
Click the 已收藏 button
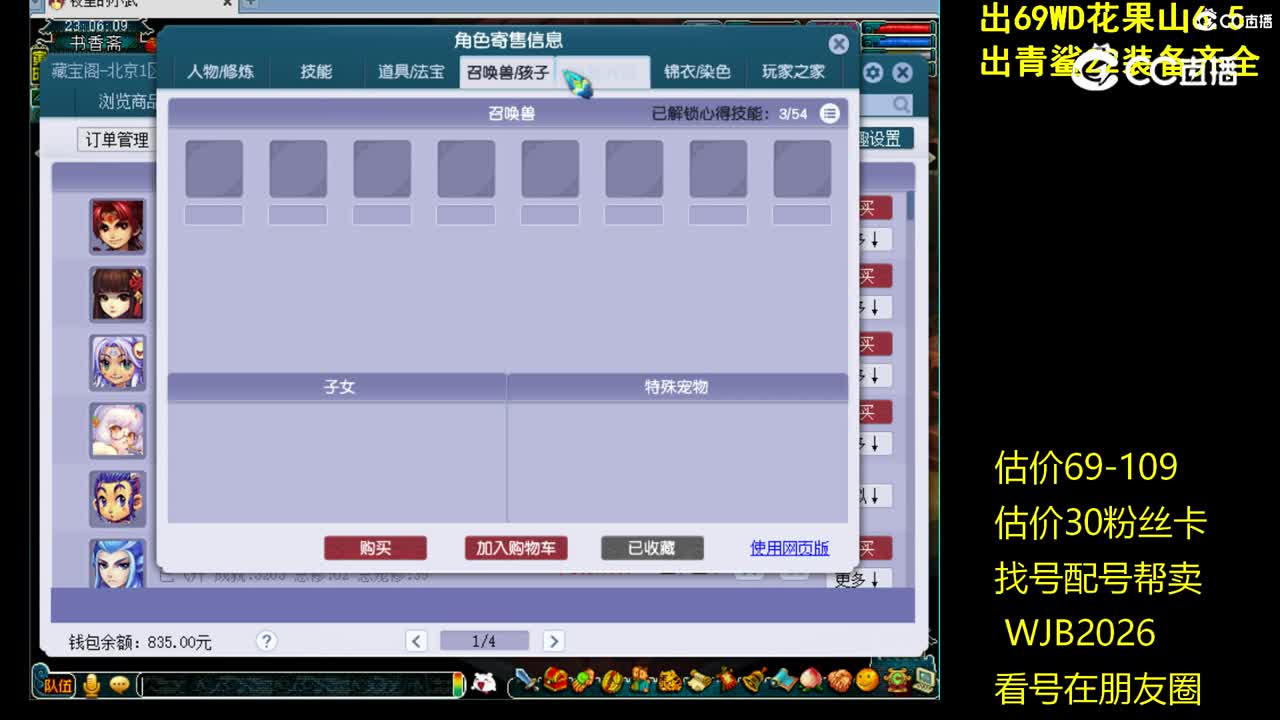click(652, 548)
